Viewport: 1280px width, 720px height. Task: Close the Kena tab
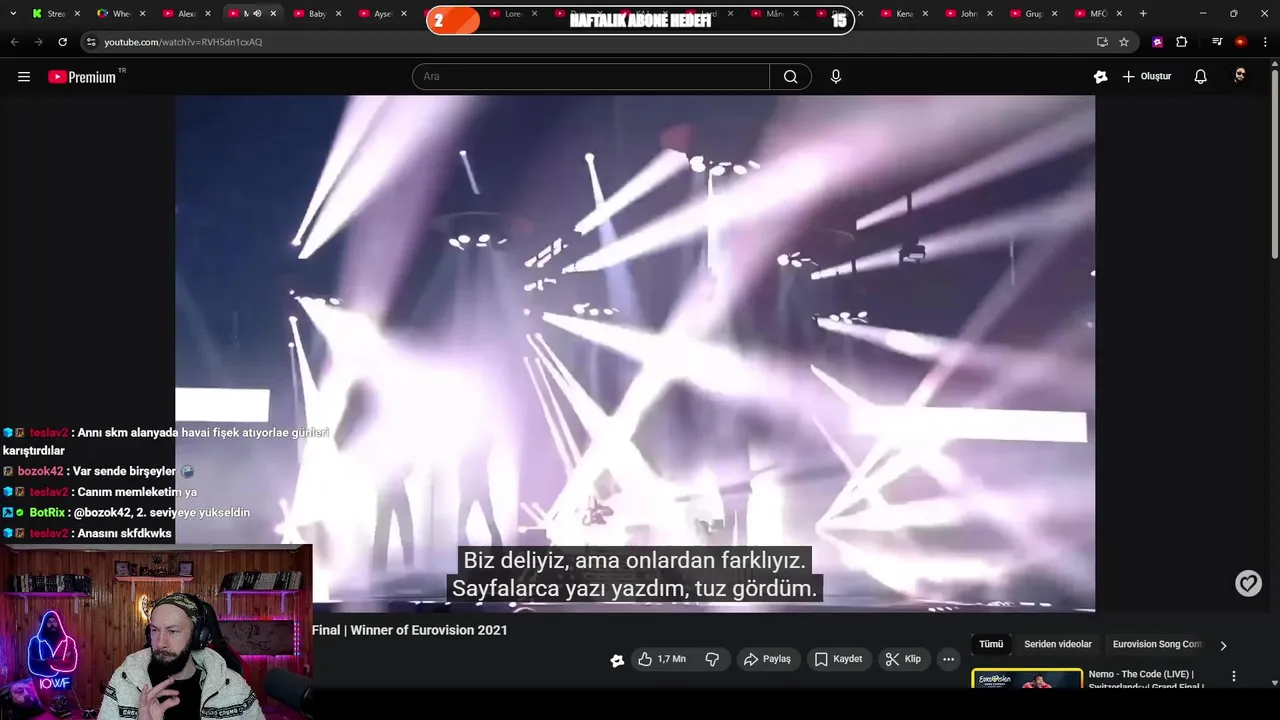pos(925,14)
